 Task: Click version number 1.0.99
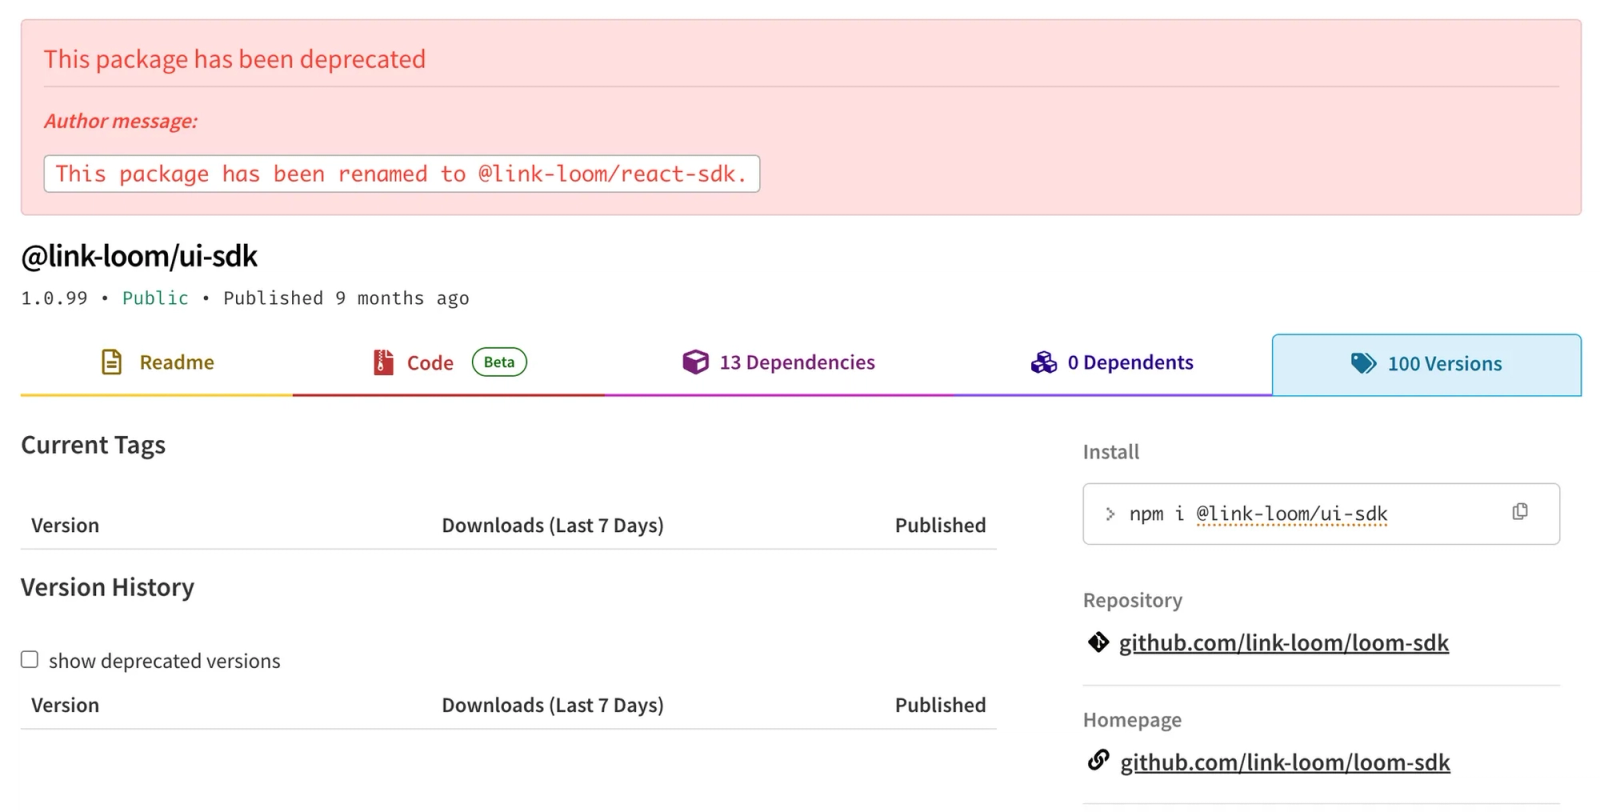(54, 298)
